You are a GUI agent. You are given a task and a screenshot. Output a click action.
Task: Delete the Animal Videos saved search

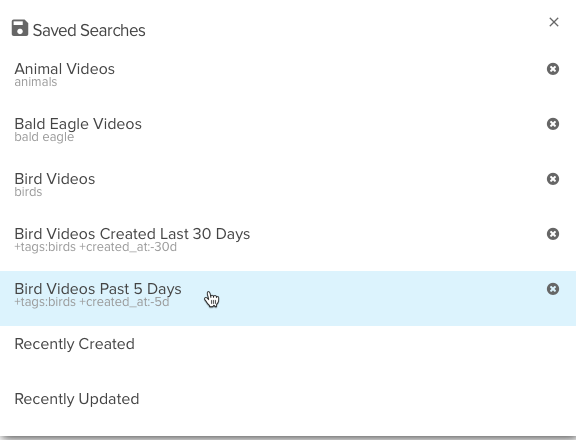point(553,69)
